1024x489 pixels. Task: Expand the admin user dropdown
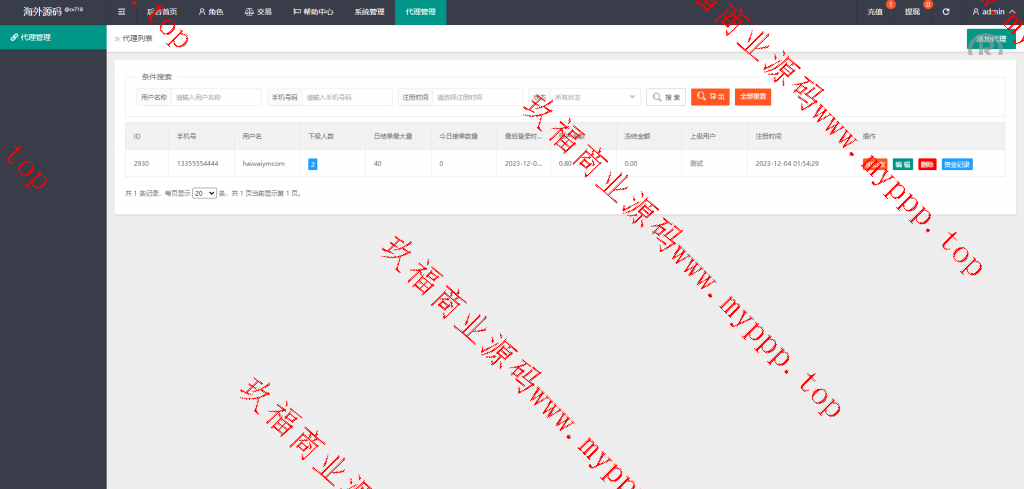tap(993, 12)
